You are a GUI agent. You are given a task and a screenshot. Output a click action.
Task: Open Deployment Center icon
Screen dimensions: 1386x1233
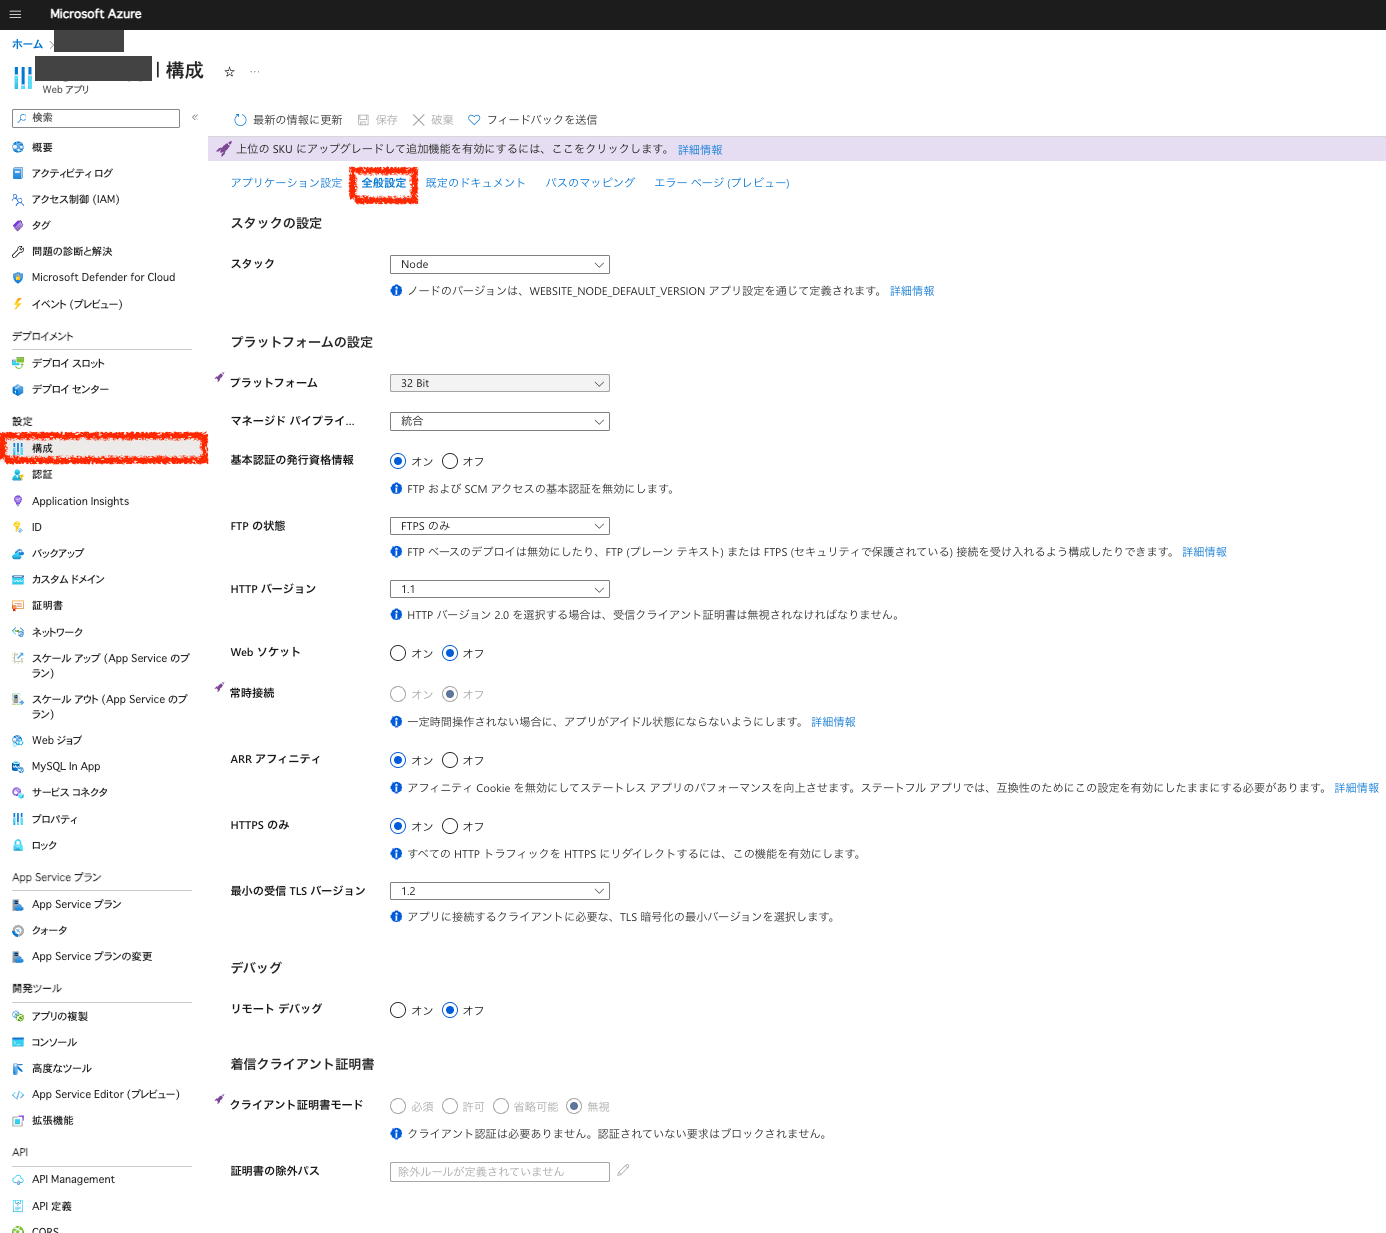click(18, 389)
